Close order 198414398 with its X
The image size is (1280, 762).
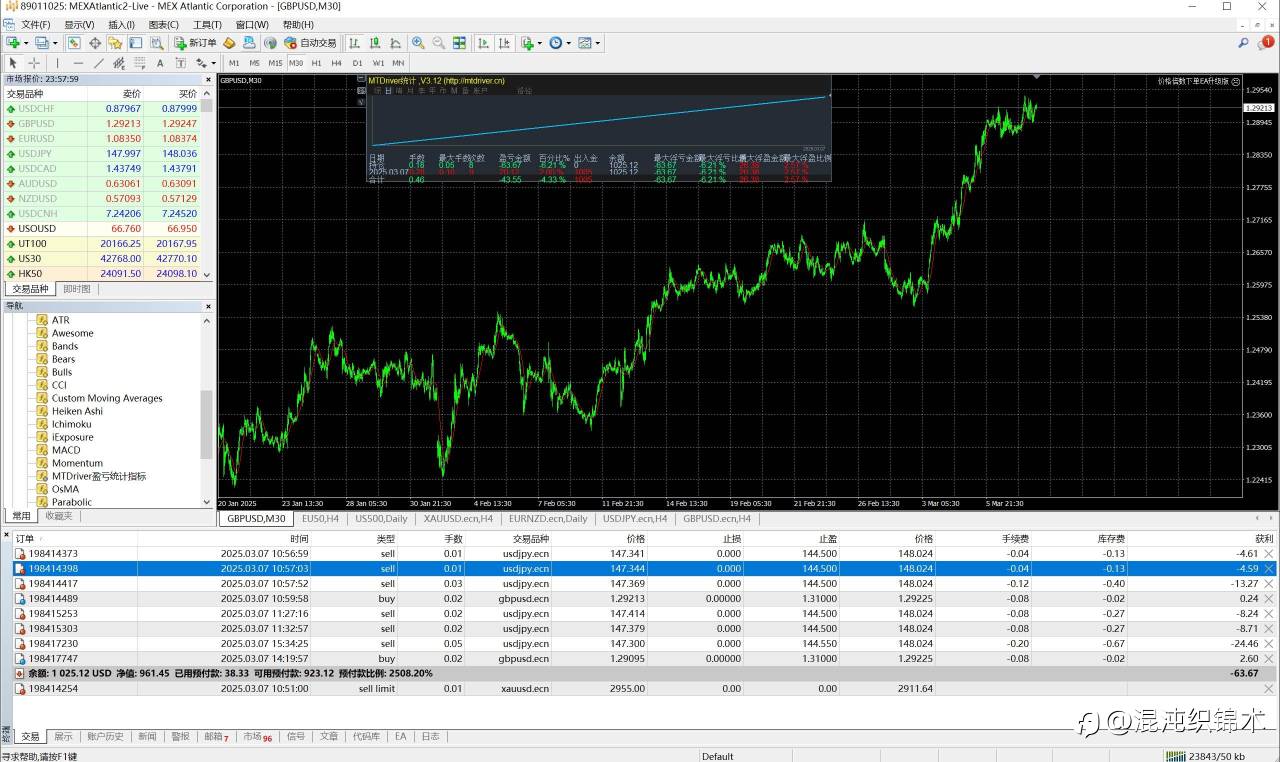click(1269, 568)
